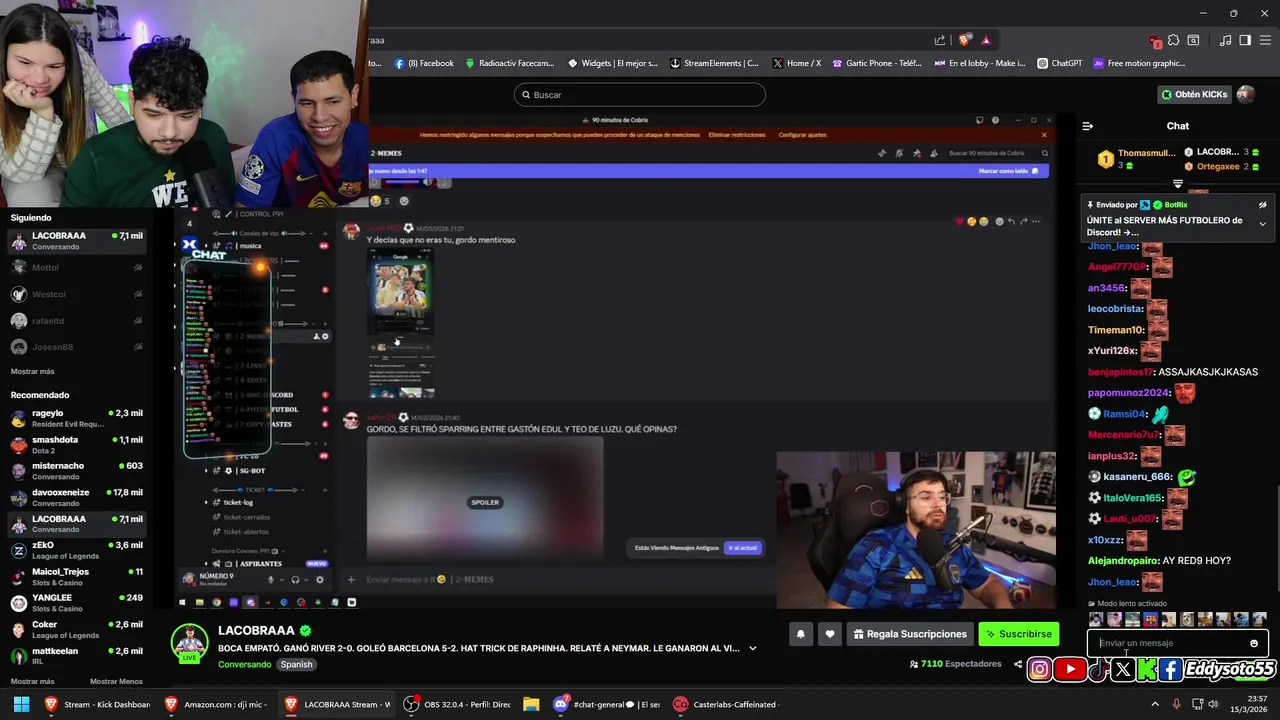Switch to the Amazon.com dji mic taskbar window
1280x720 pixels.
[217, 704]
